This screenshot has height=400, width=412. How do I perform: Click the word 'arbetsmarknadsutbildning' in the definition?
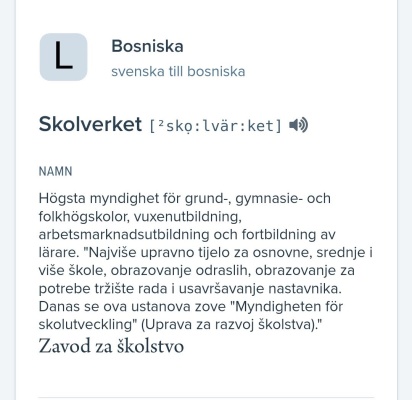point(124,235)
